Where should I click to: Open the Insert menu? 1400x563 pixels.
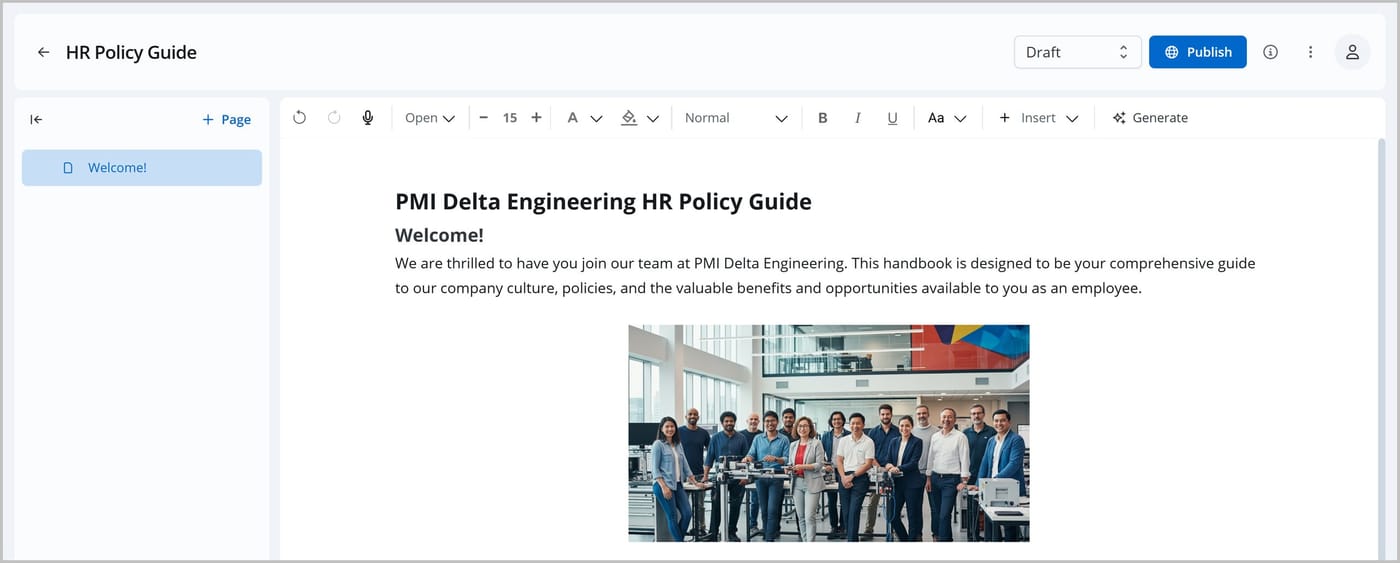1038,118
